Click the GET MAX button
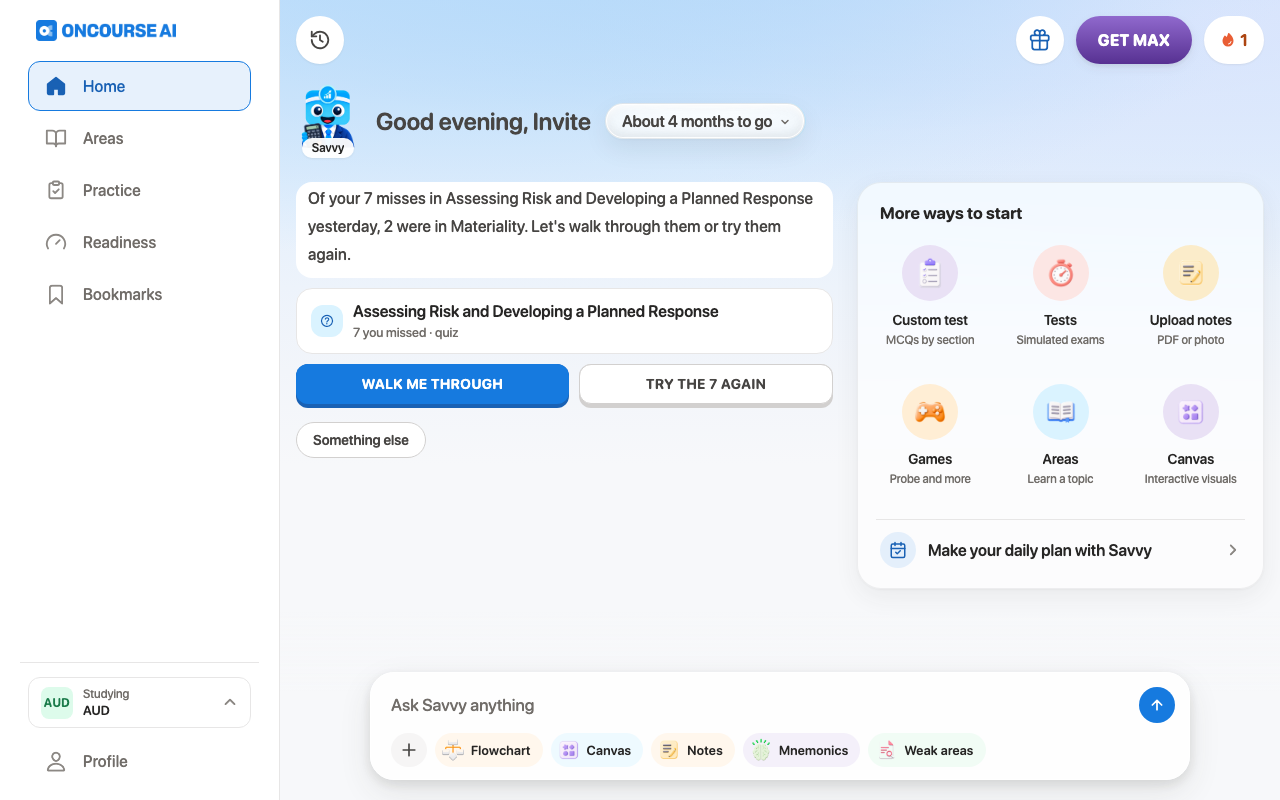This screenshot has width=1280, height=800. (x=1134, y=40)
